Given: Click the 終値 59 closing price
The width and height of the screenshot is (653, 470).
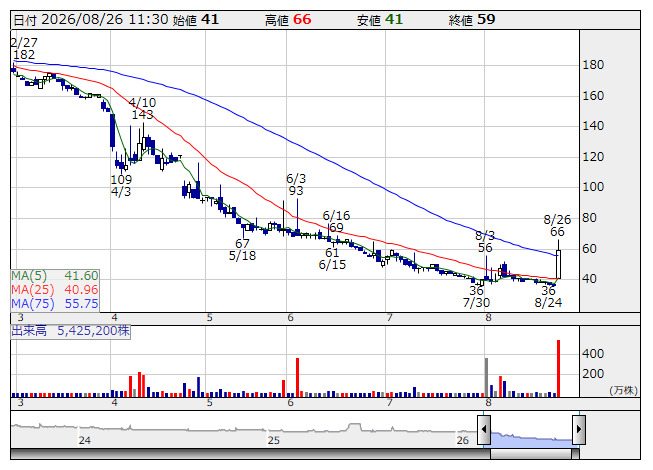Looking at the screenshot, I should pyautogui.click(x=472, y=20).
